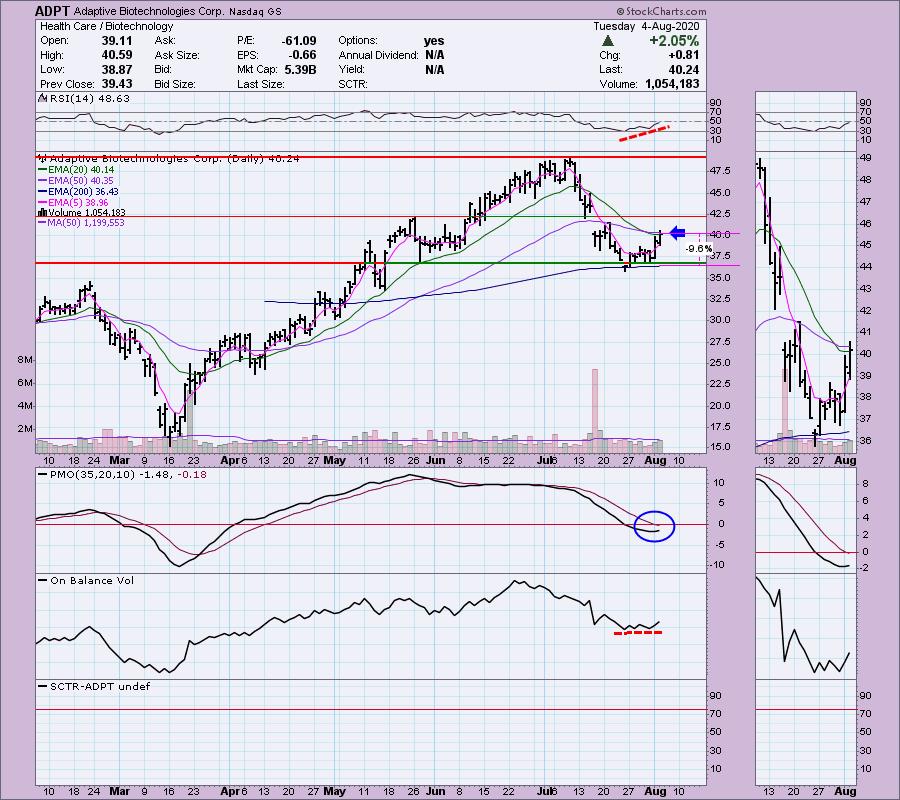Click the Aug label on main price axis
900x800 pixels.
tap(655, 460)
